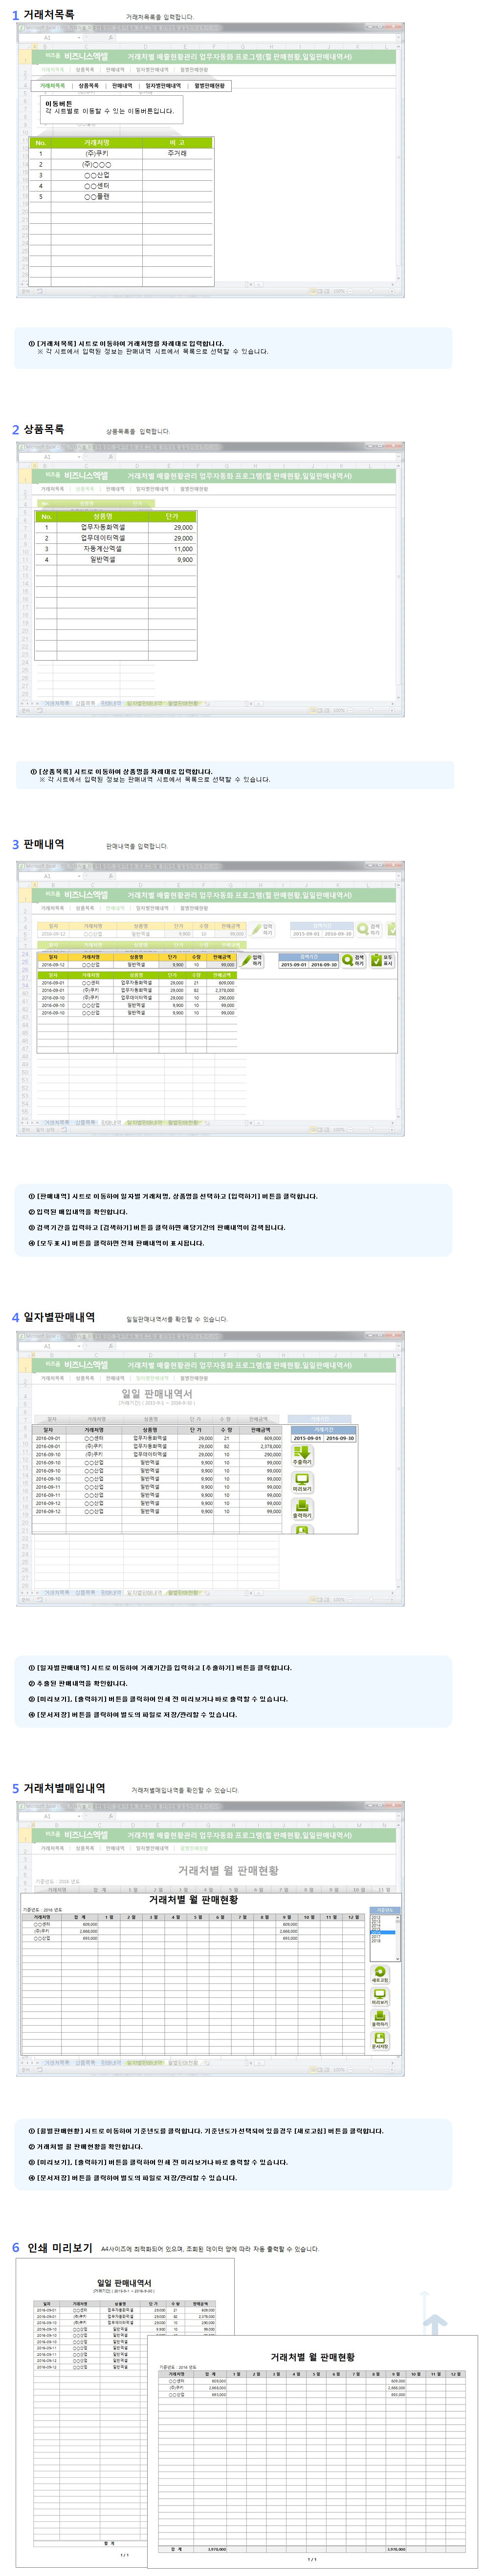Image resolution: width=484 pixels, height=2576 pixels.
Task: Select 업무자동화엑셀 in 상품목록 table
Action: click(x=103, y=527)
